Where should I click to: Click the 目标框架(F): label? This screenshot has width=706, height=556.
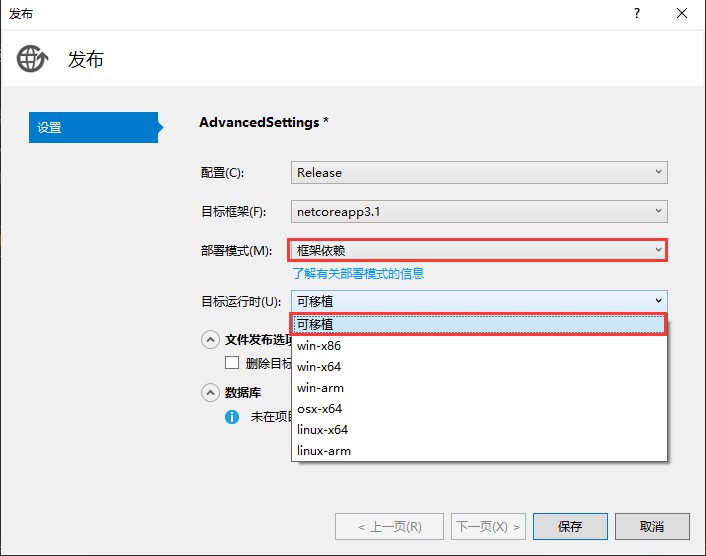coord(233,212)
